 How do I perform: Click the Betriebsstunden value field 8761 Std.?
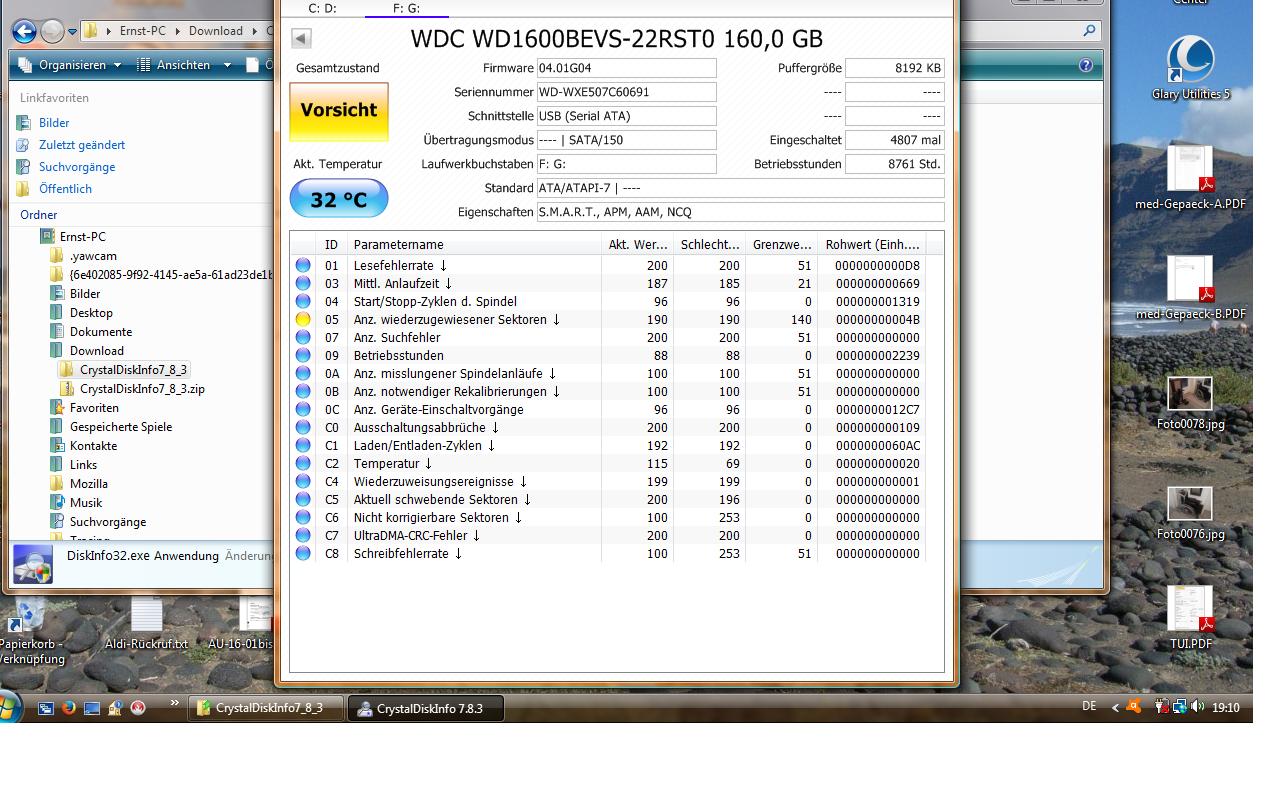pyautogui.click(x=895, y=164)
